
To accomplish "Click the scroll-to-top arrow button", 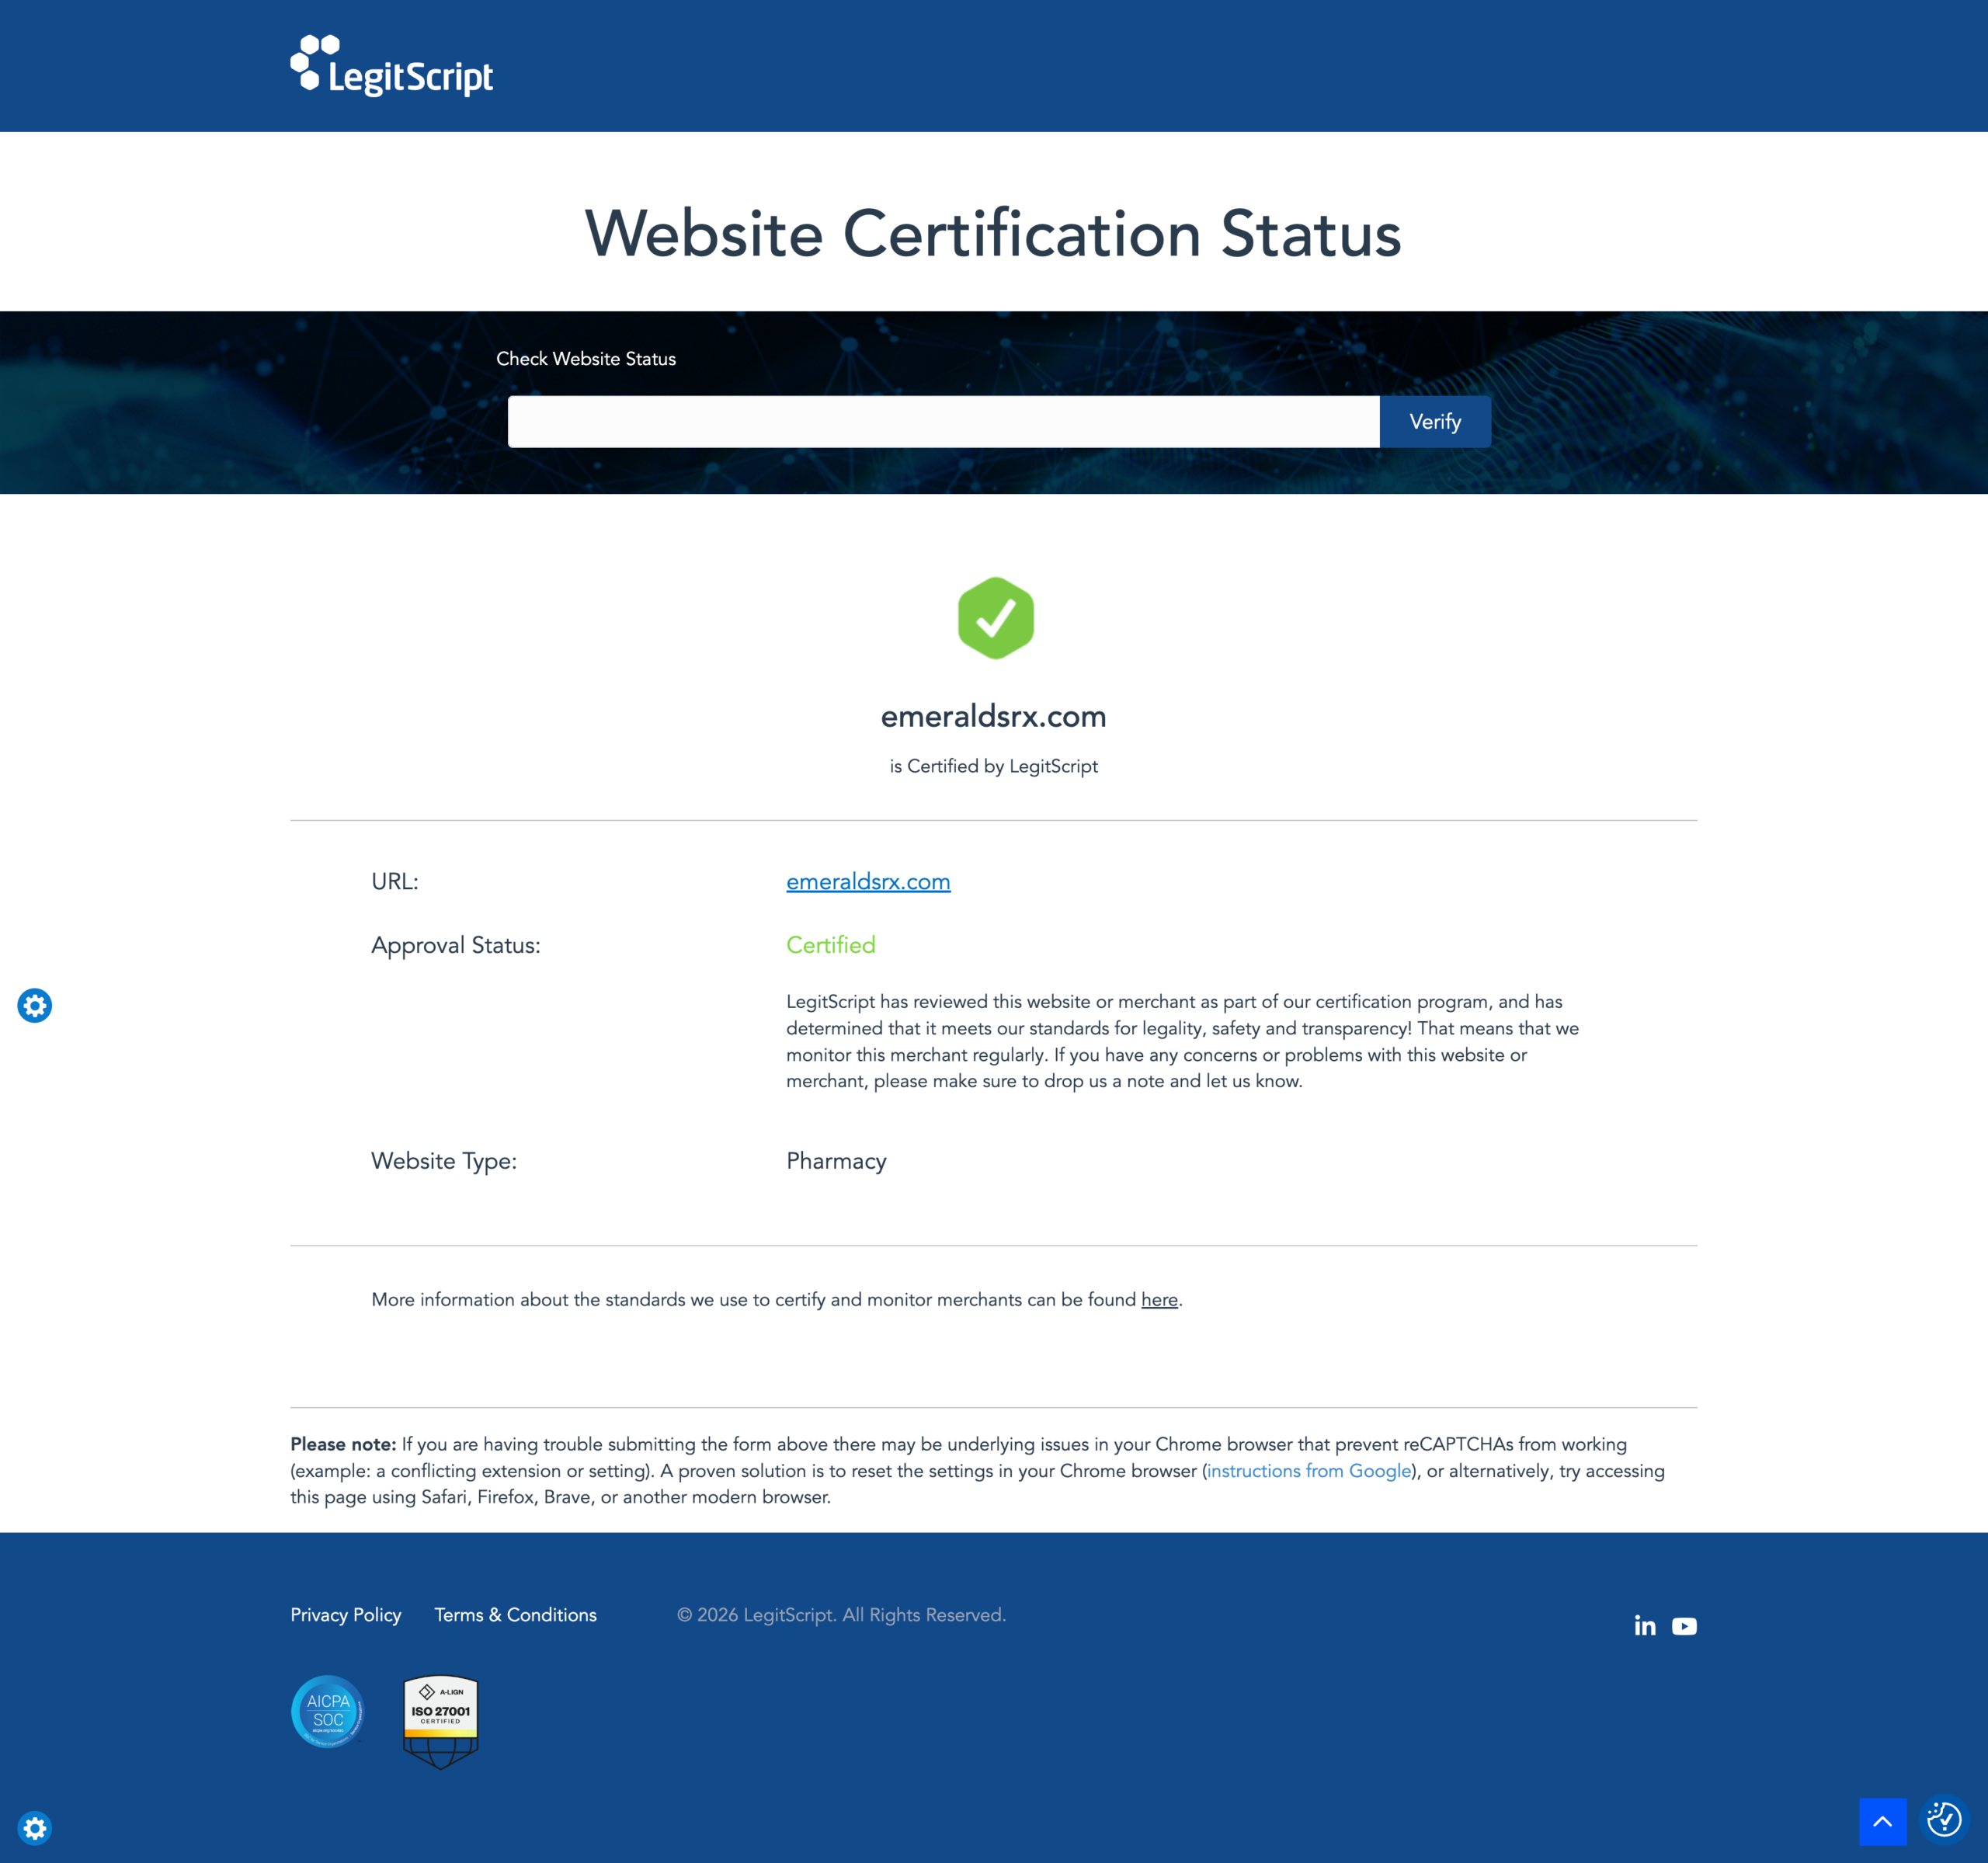I will point(1882,1821).
